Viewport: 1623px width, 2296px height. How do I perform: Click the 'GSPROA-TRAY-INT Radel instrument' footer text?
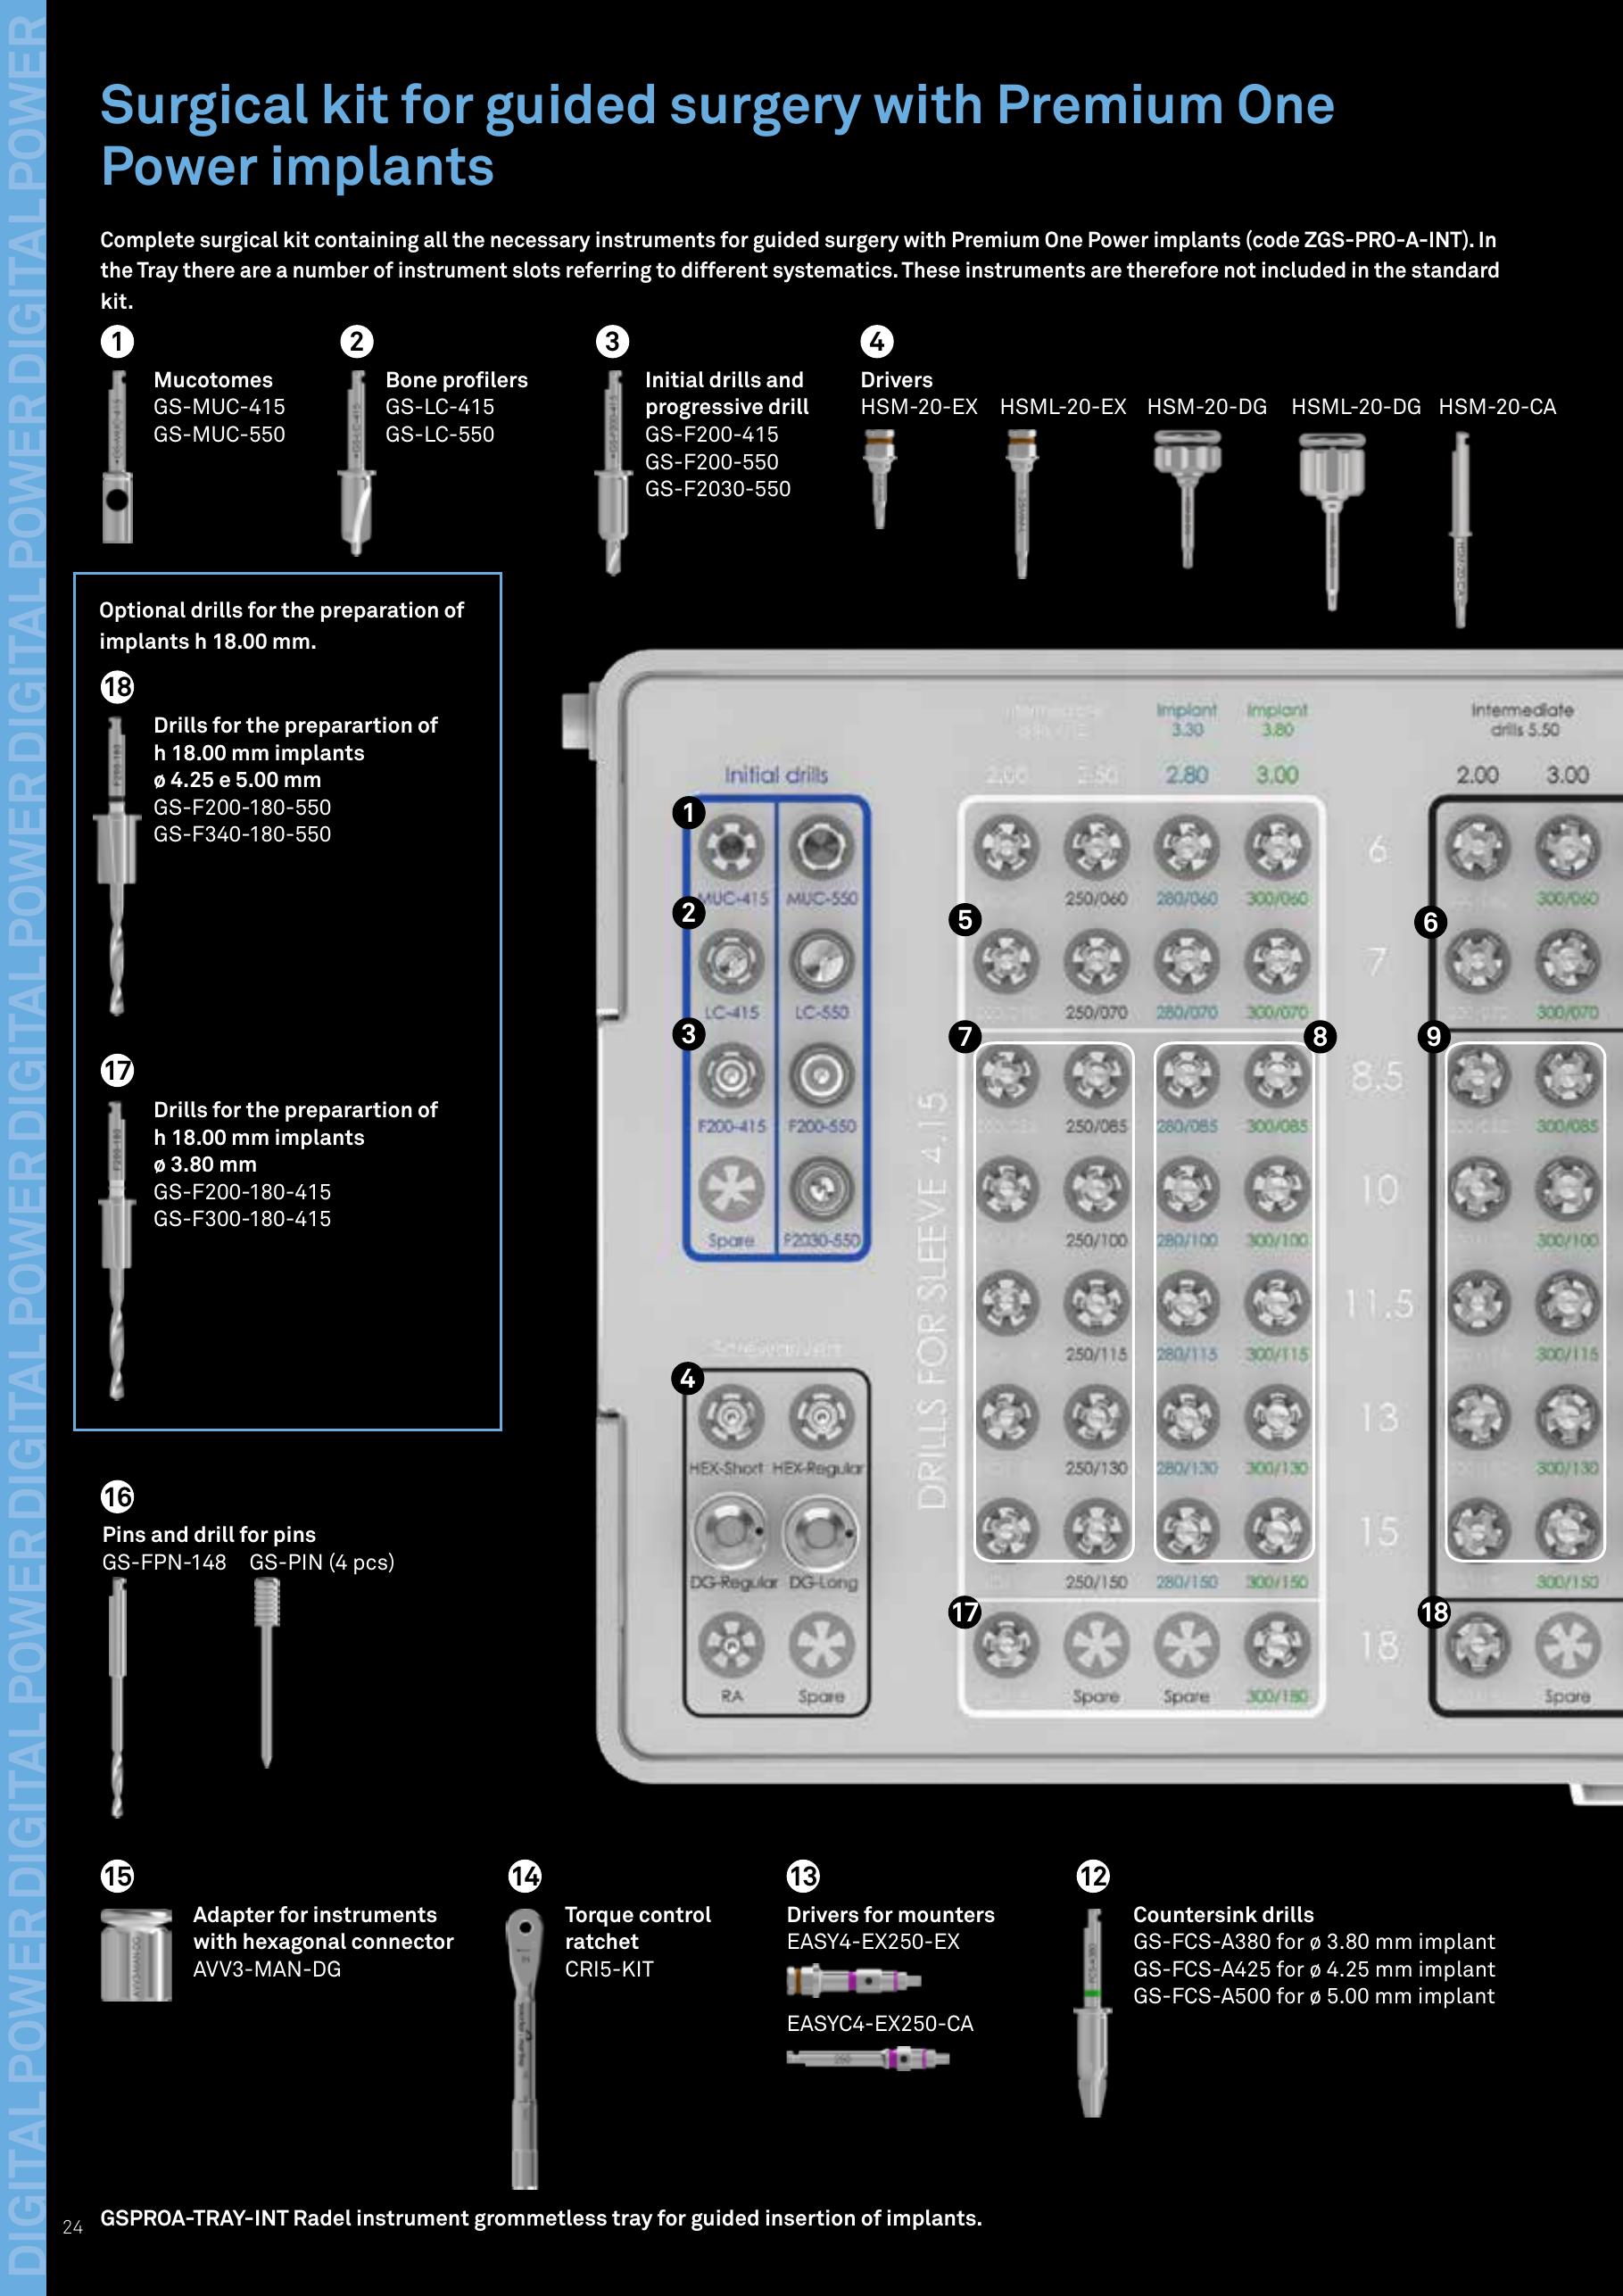point(541,2218)
